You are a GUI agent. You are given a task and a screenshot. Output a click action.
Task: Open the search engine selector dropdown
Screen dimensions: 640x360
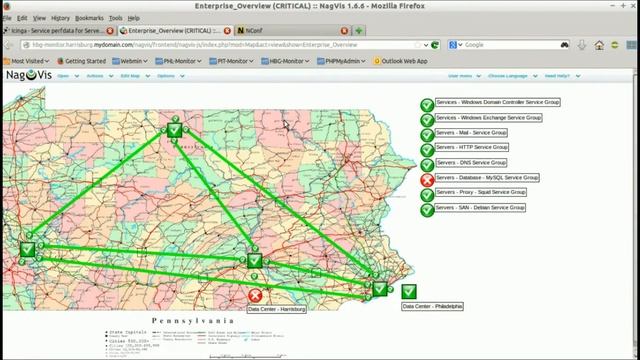456,45
